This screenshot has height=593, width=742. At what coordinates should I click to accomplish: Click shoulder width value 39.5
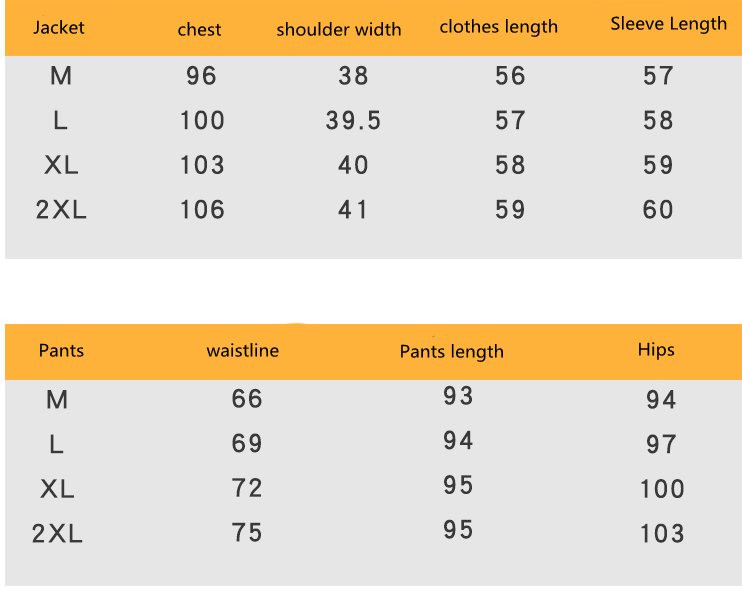353,121
